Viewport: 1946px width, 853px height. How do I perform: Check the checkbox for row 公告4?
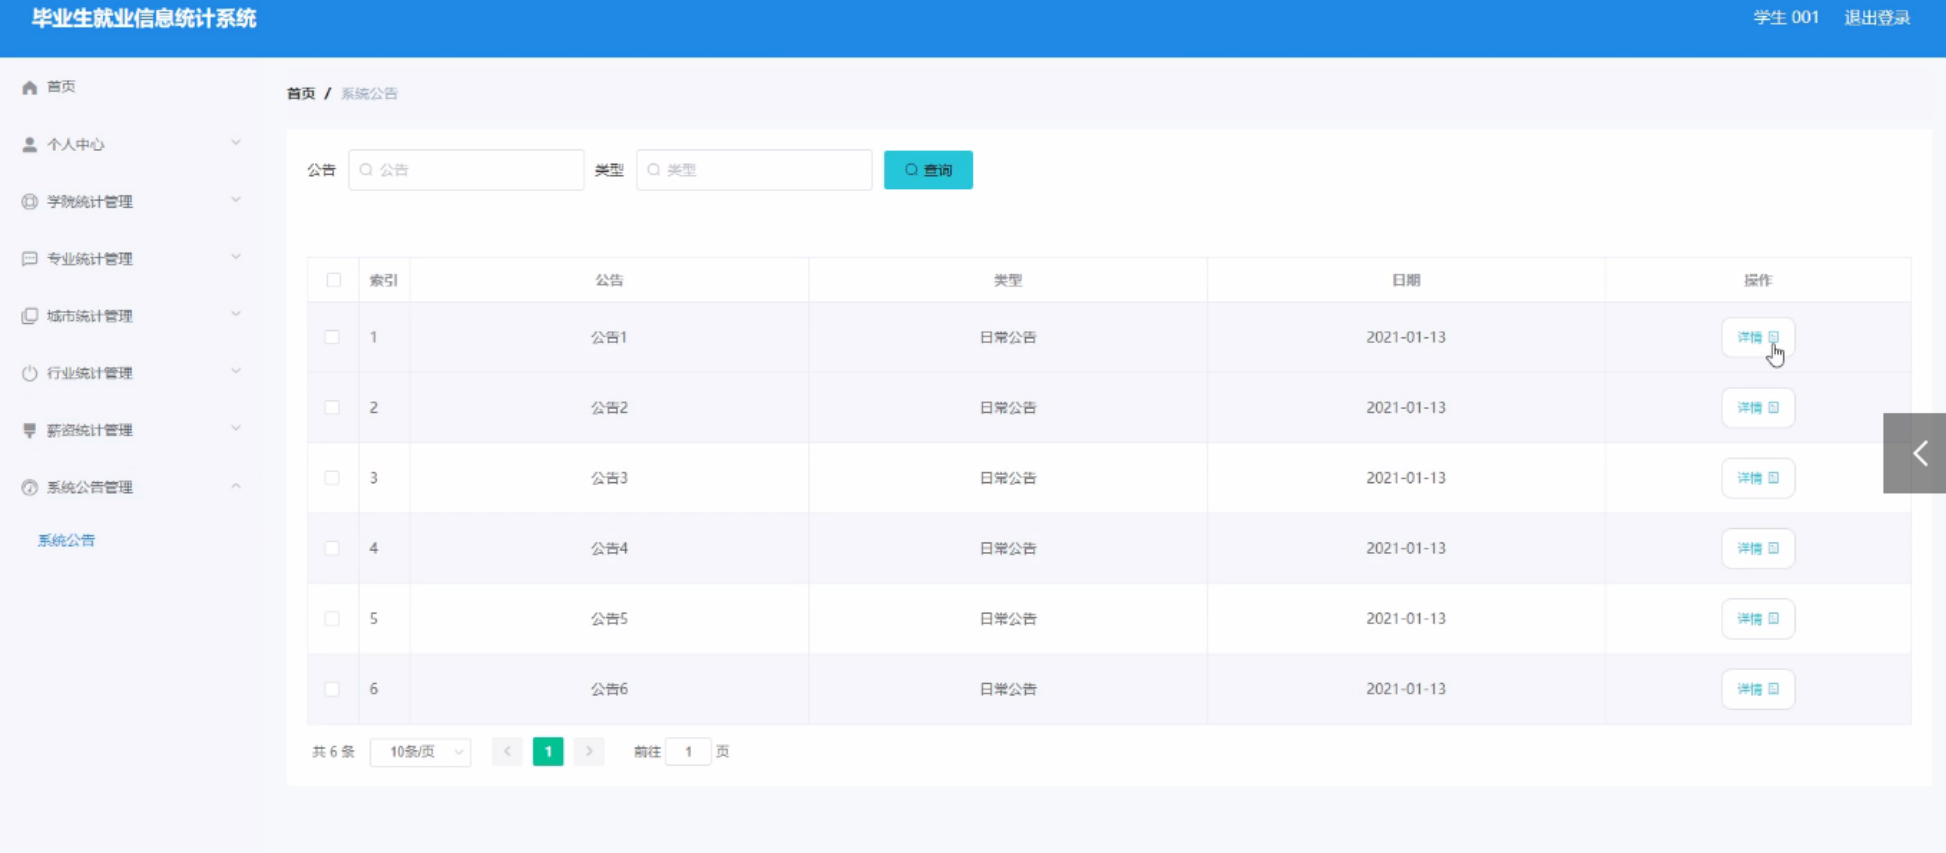tap(332, 548)
